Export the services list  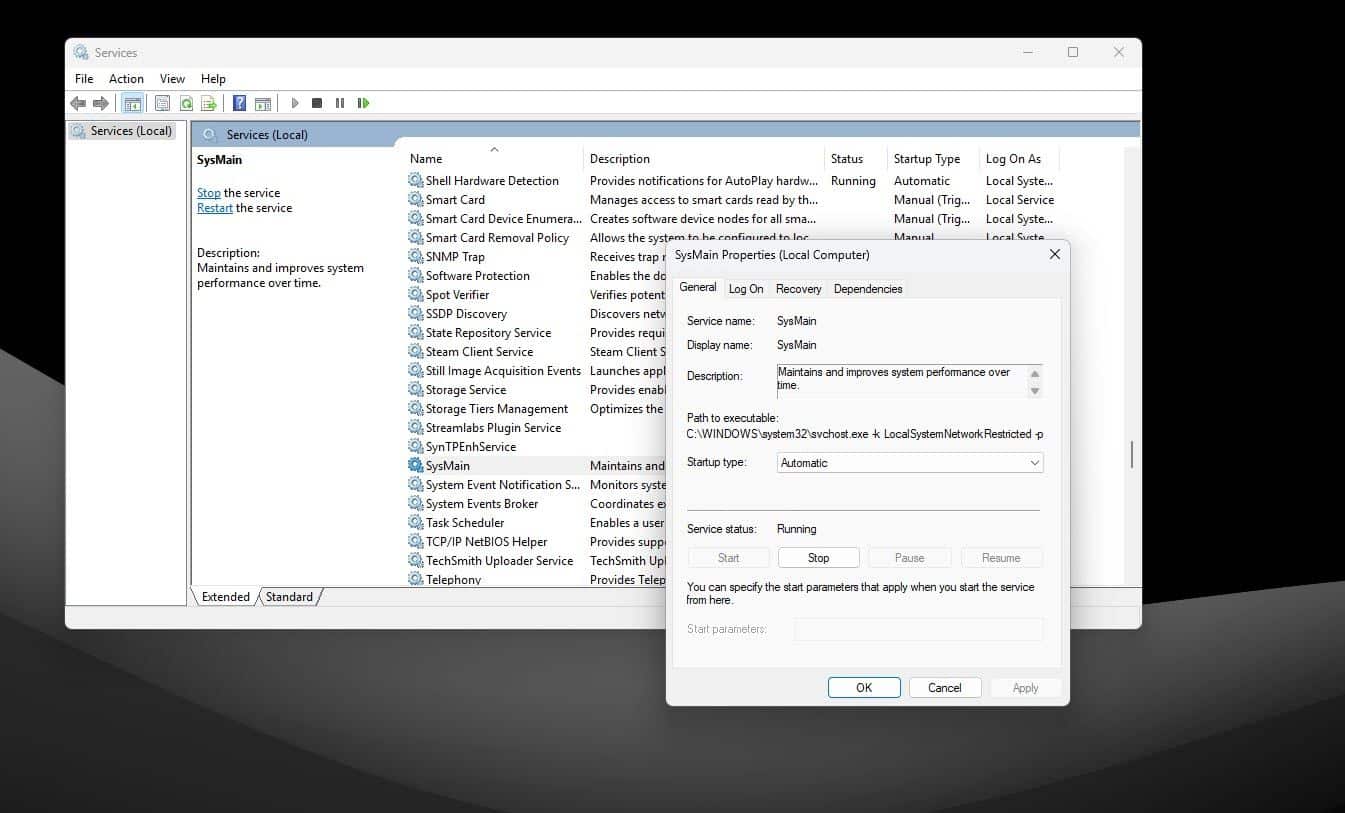pyautogui.click(x=209, y=102)
